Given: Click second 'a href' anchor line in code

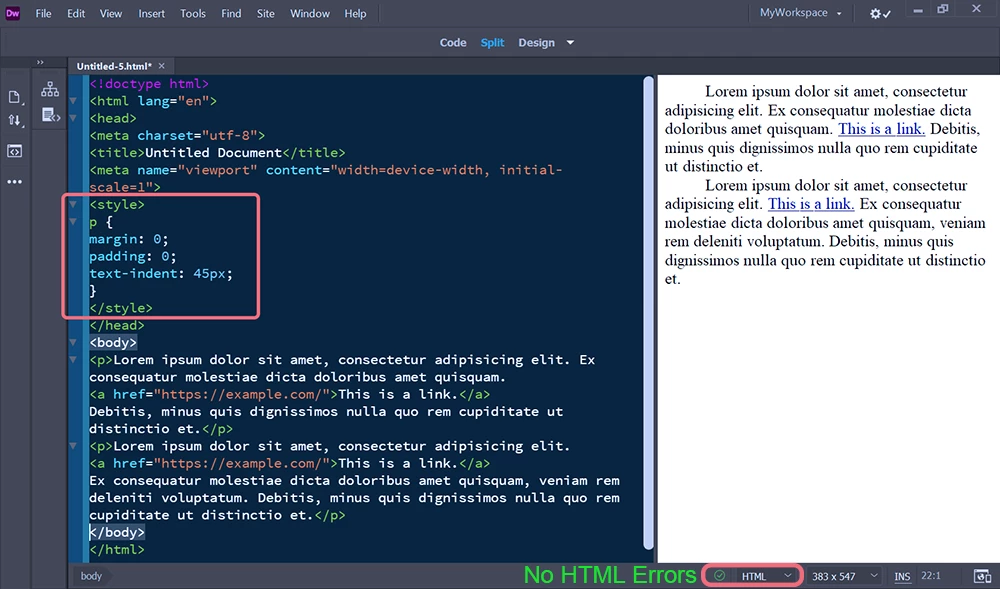Looking at the screenshot, I should tap(290, 463).
